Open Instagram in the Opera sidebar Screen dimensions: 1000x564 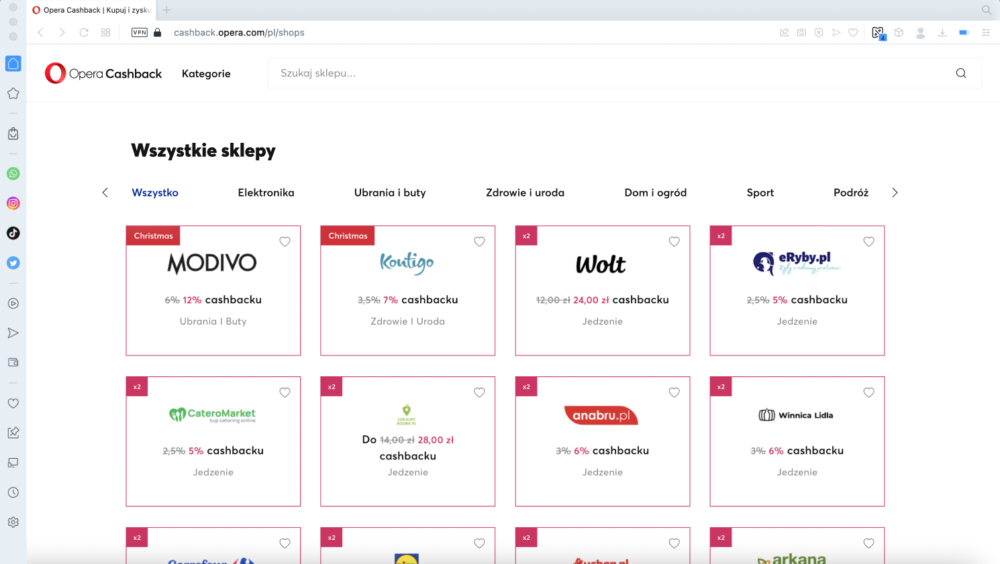point(13,204)
